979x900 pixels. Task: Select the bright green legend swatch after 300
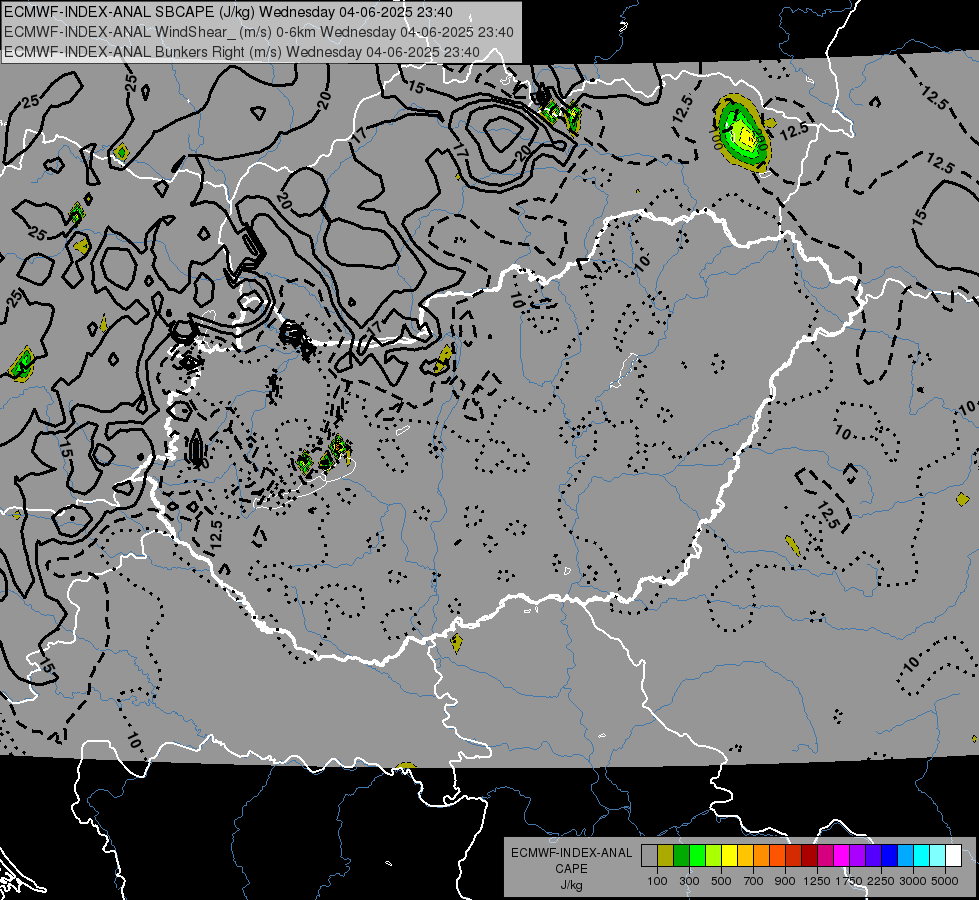(x=697, y=856)
